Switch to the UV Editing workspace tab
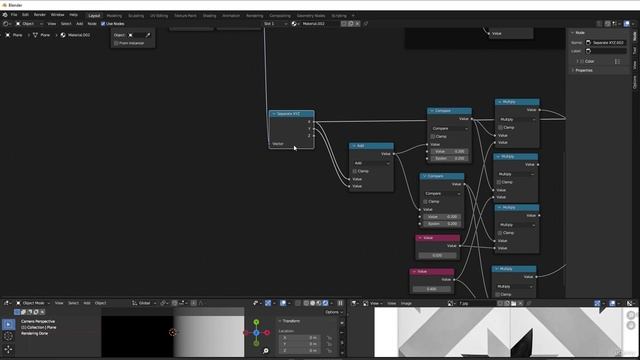Image resolution: width=640 pixels, height=360 pixels. 159,16
